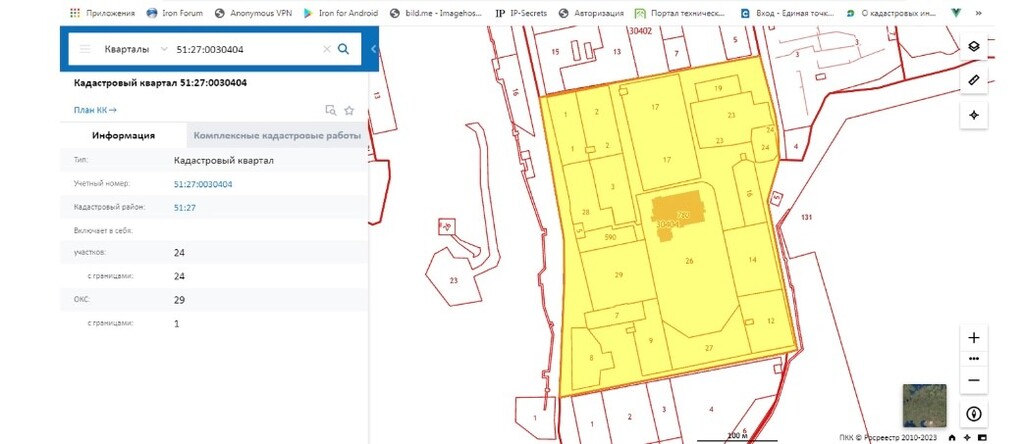Click the ОКС value 29
The image size is (1024, 444).
180,300
